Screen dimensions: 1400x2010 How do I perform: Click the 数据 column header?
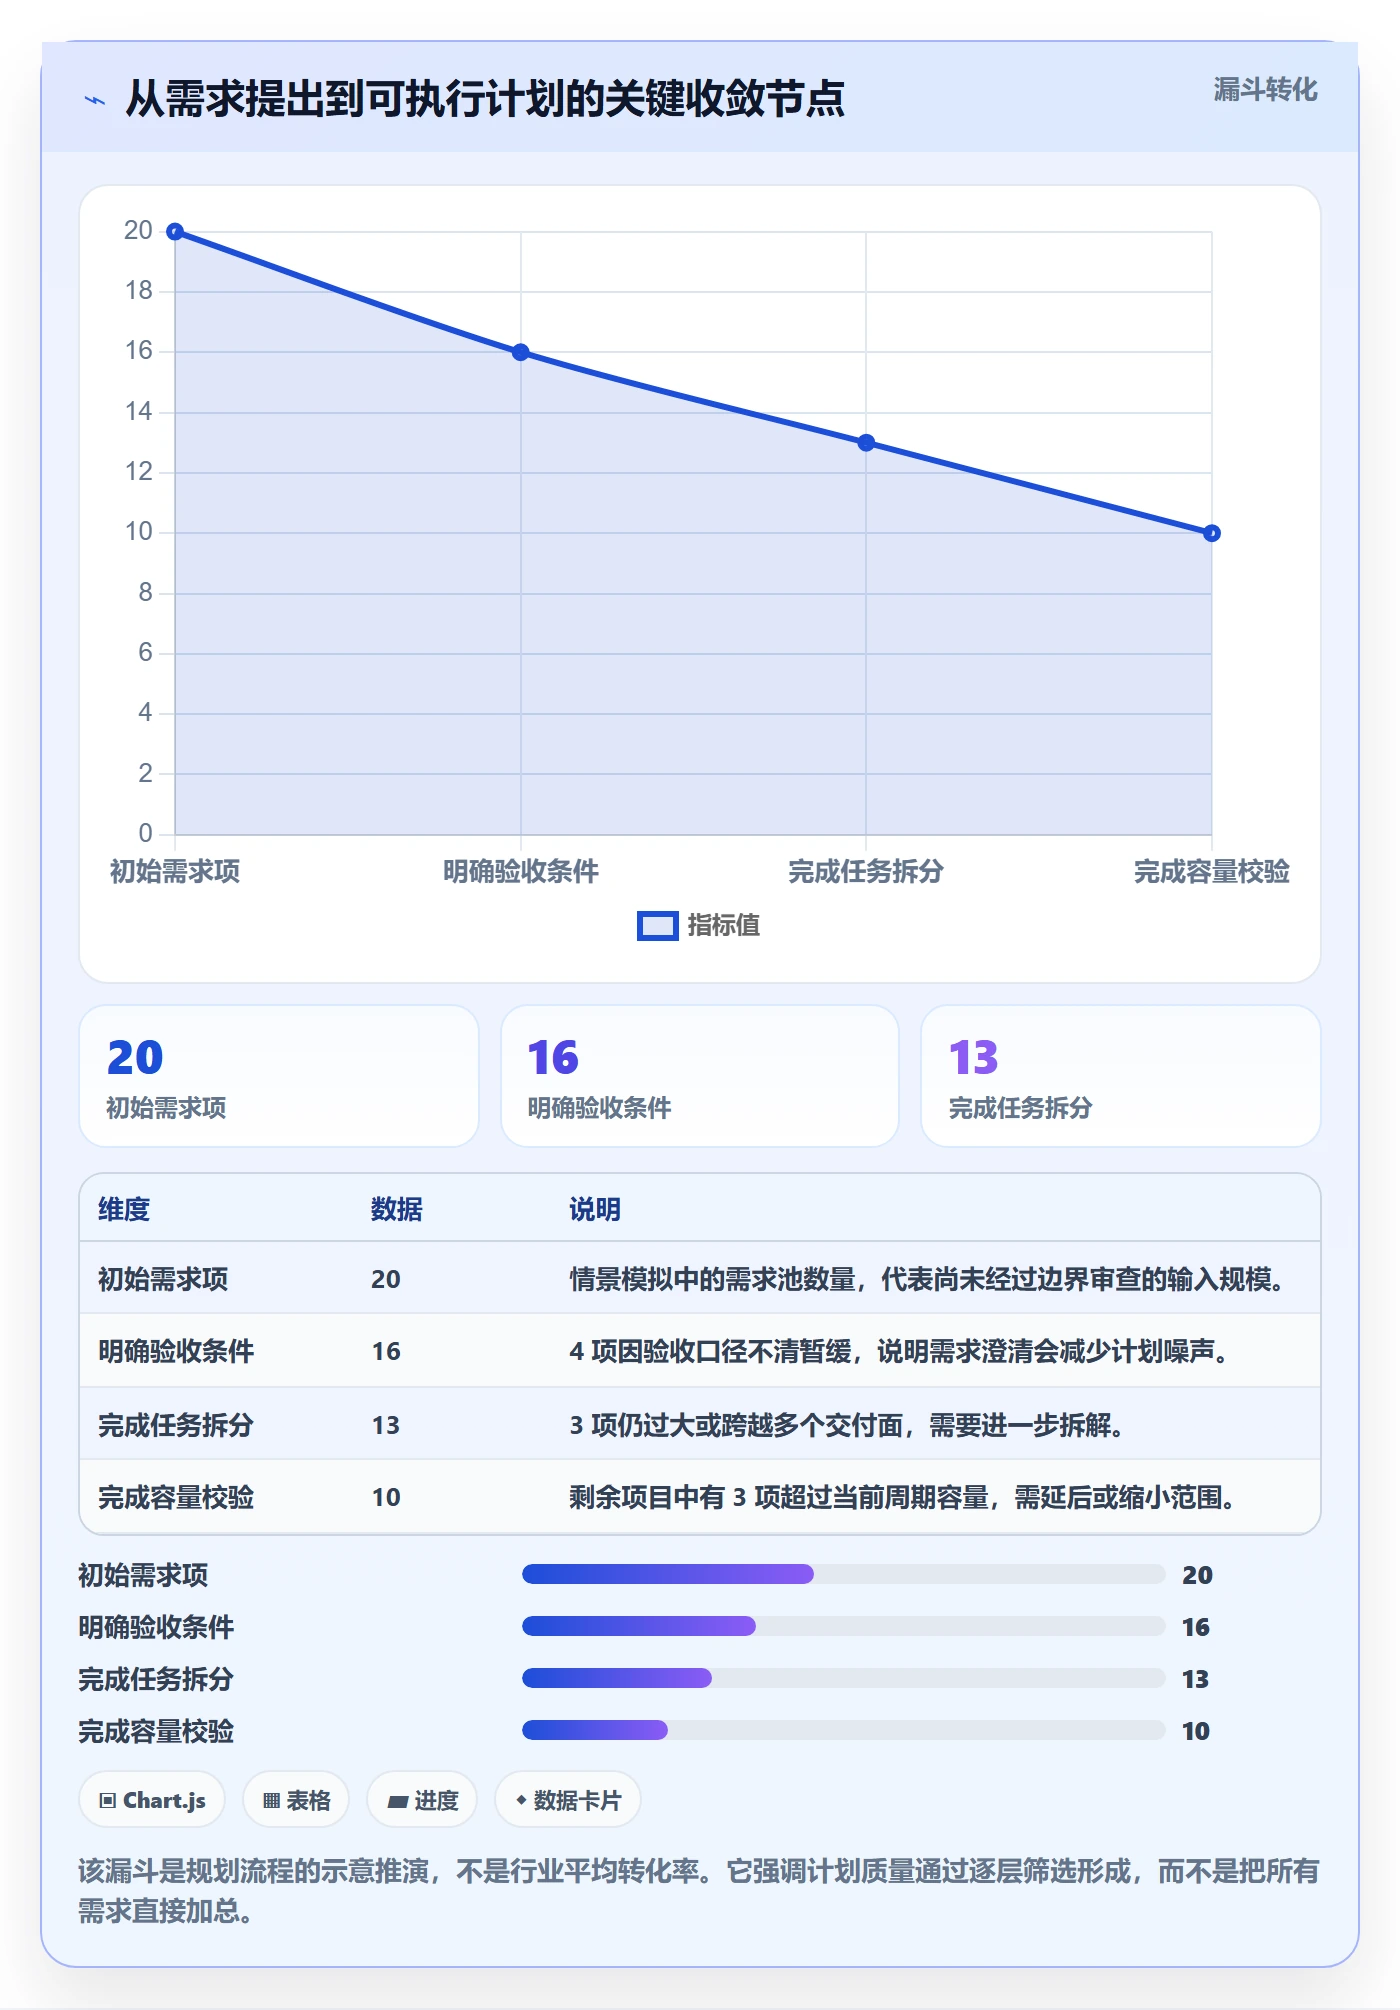tap(397, 1209)
